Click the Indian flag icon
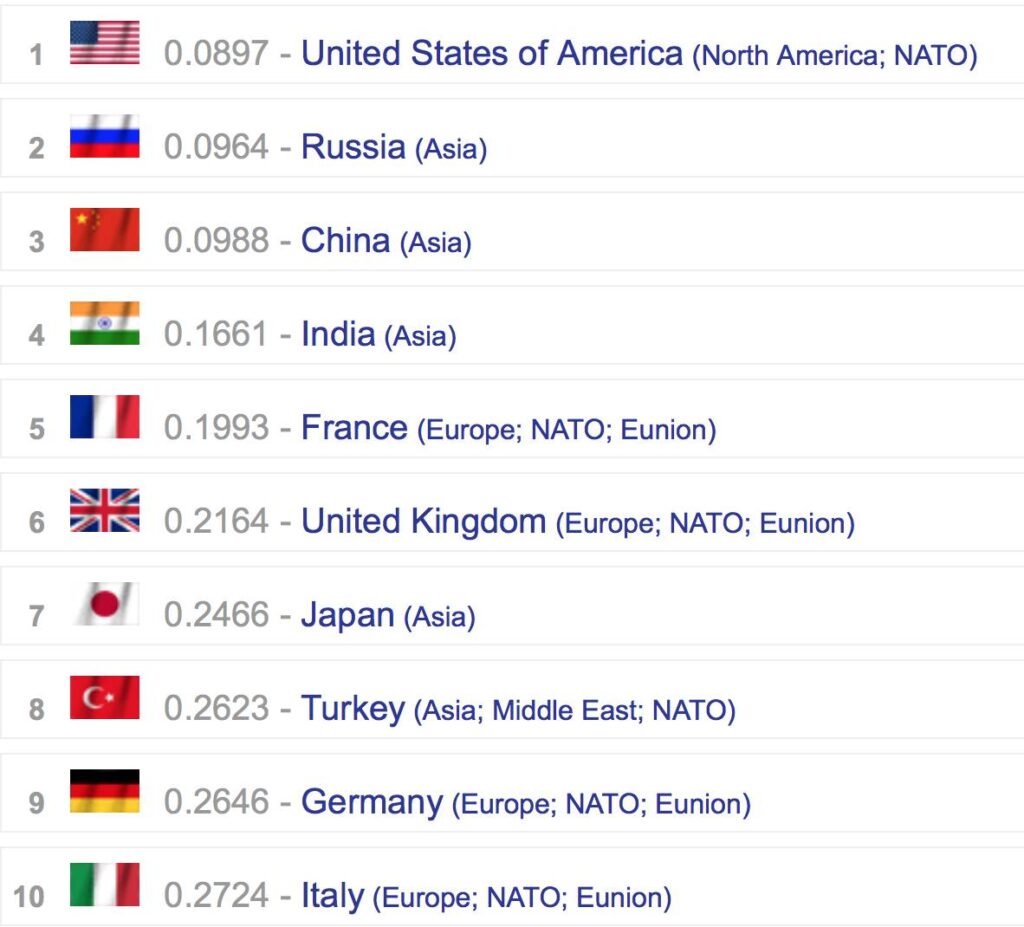Image resolution: width=1024 pixels, height=927 pixels. 104,324
